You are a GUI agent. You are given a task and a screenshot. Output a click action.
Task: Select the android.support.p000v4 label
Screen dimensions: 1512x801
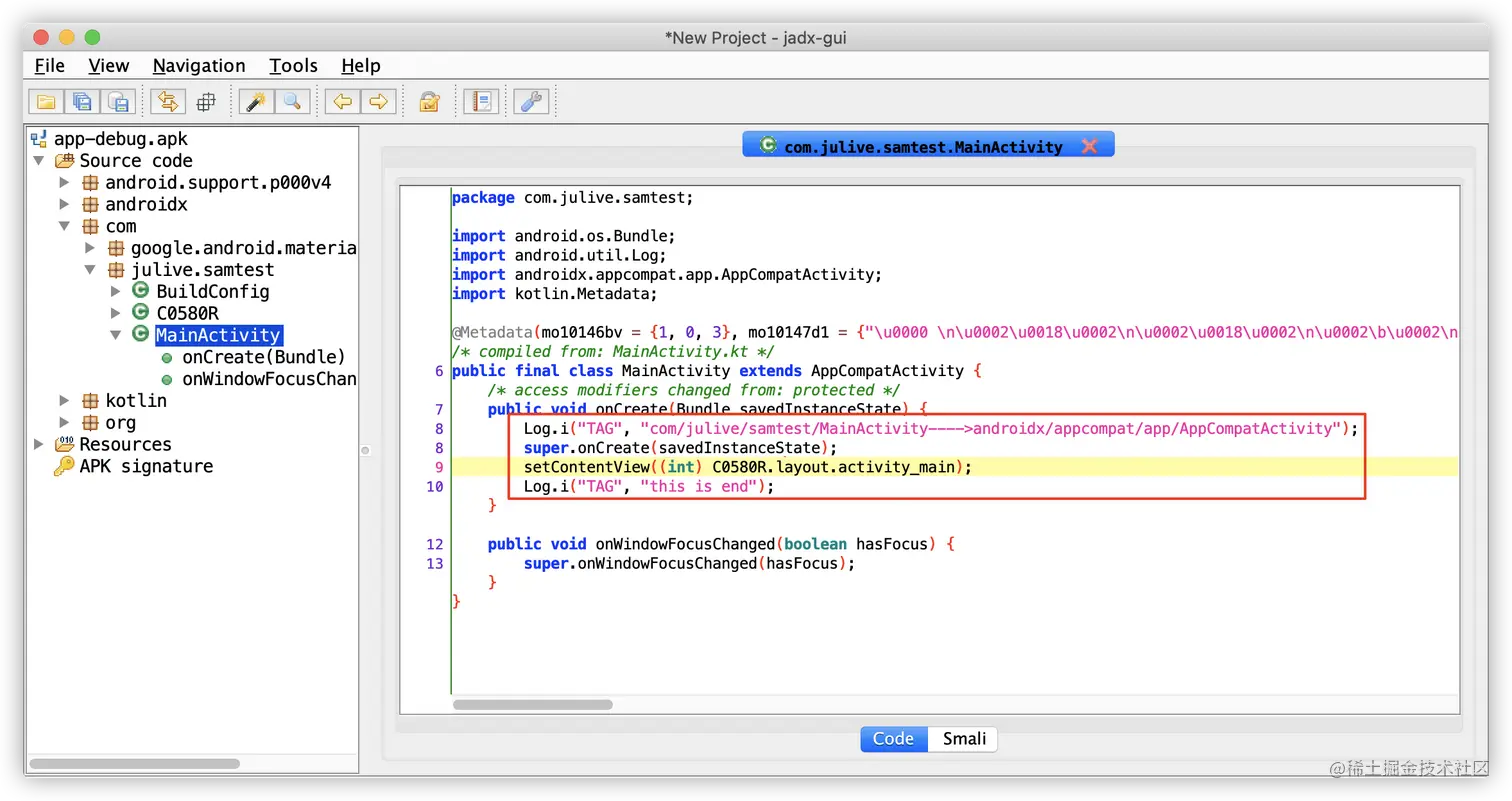[218, 182]
